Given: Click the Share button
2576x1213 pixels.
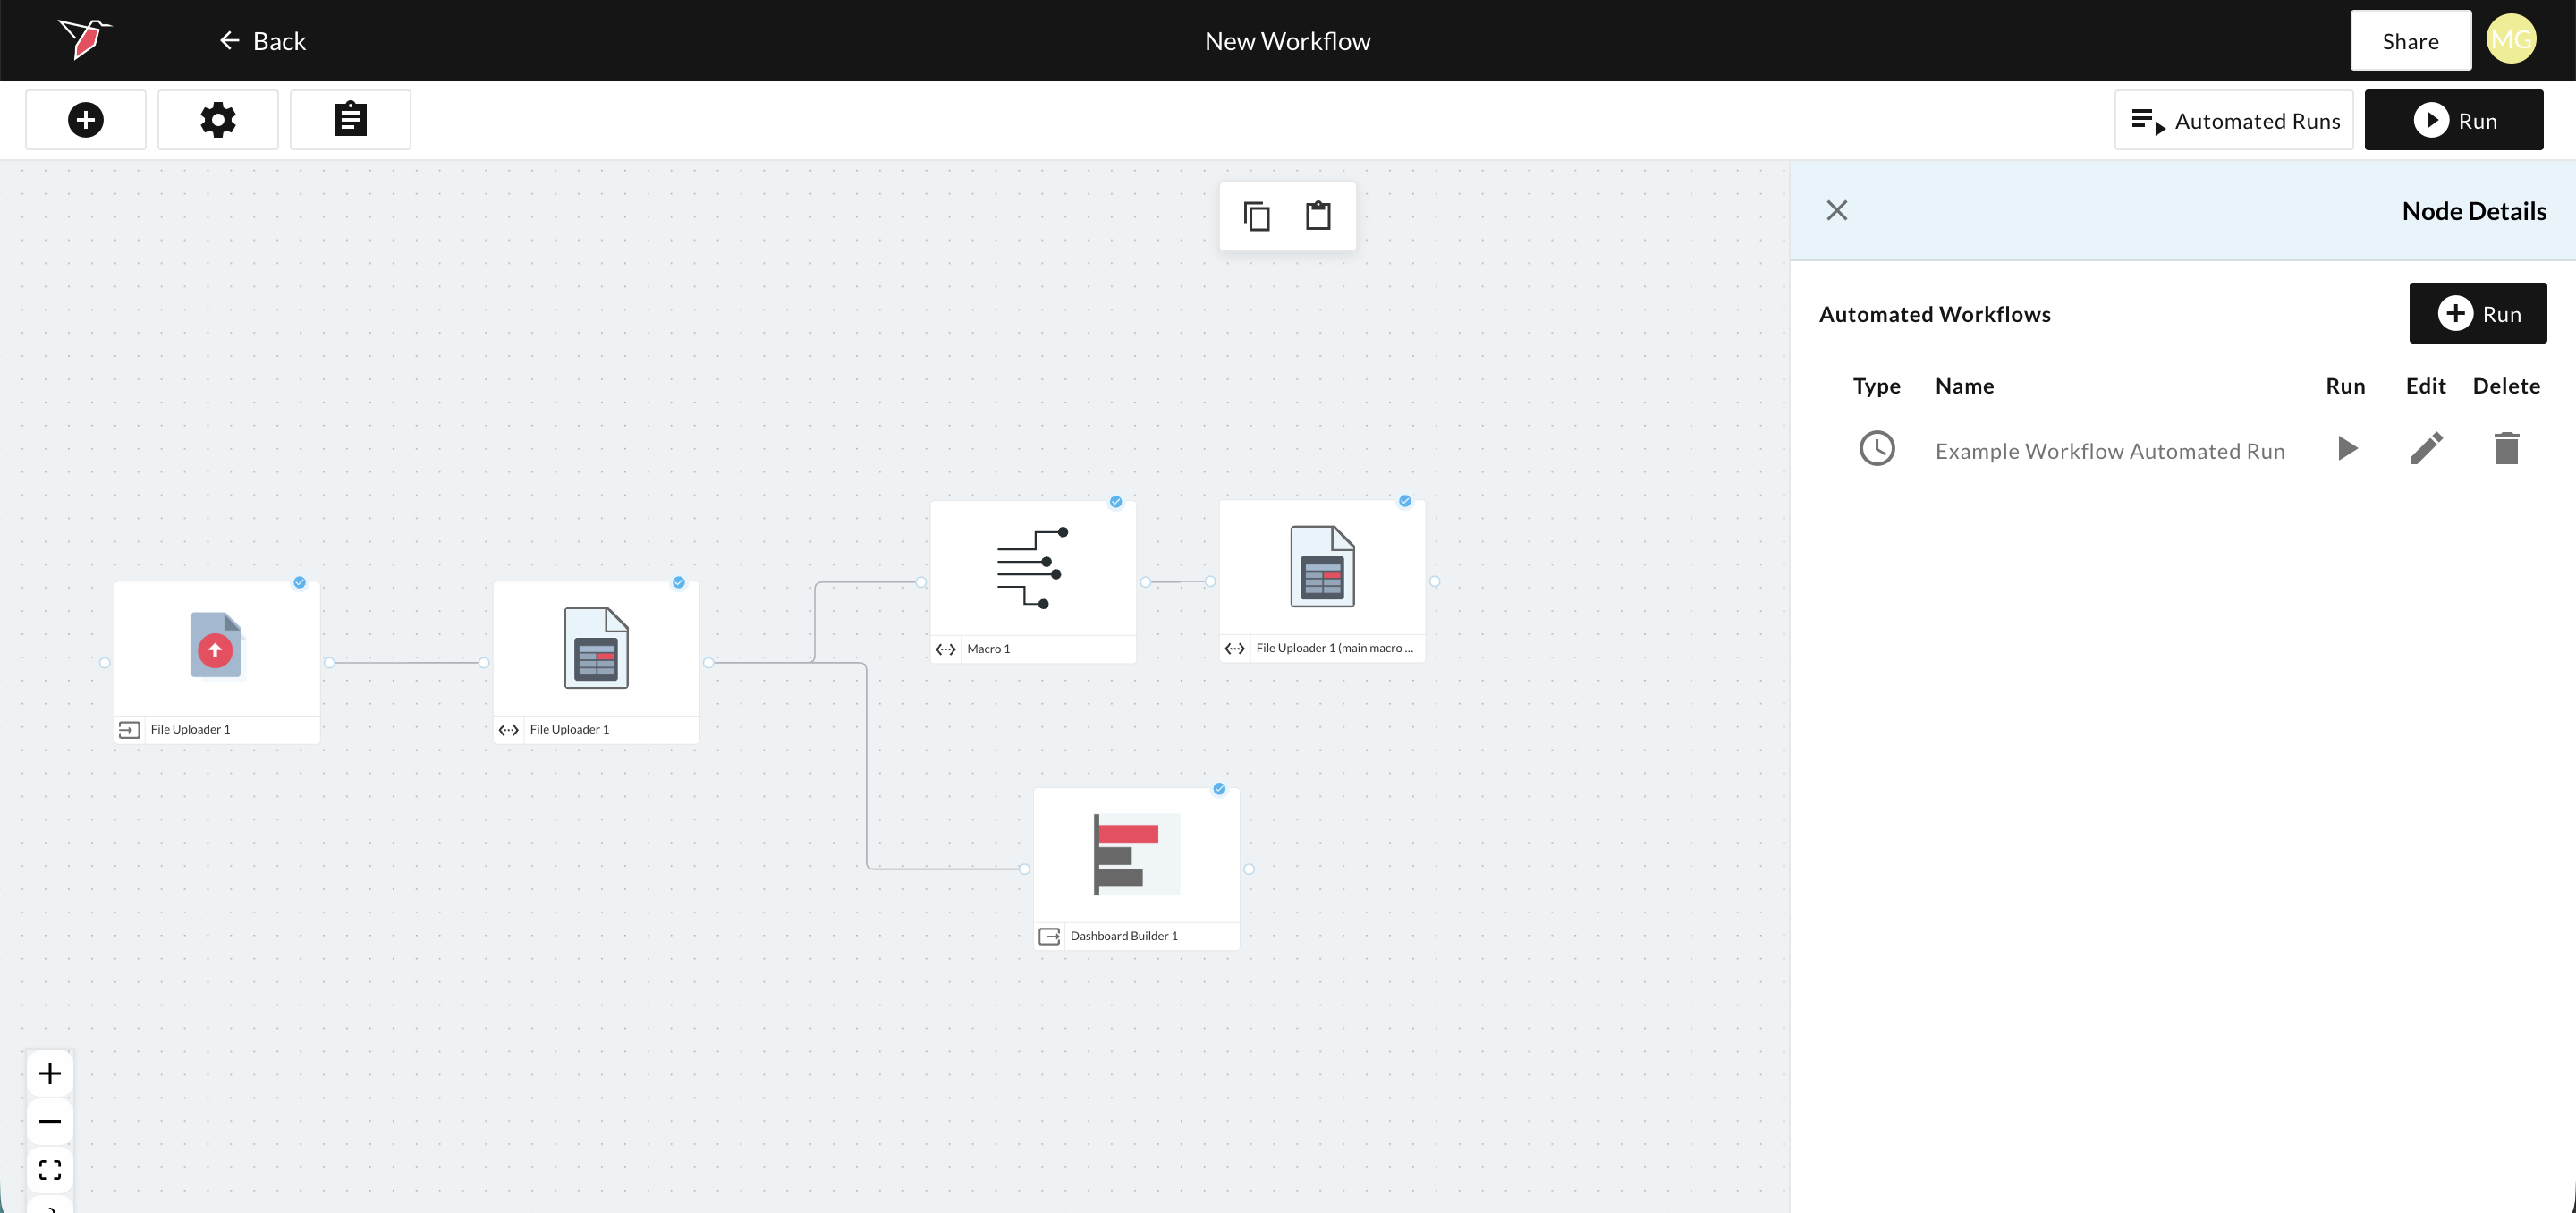Looking at the screenshot, I should coord(2410,41).
